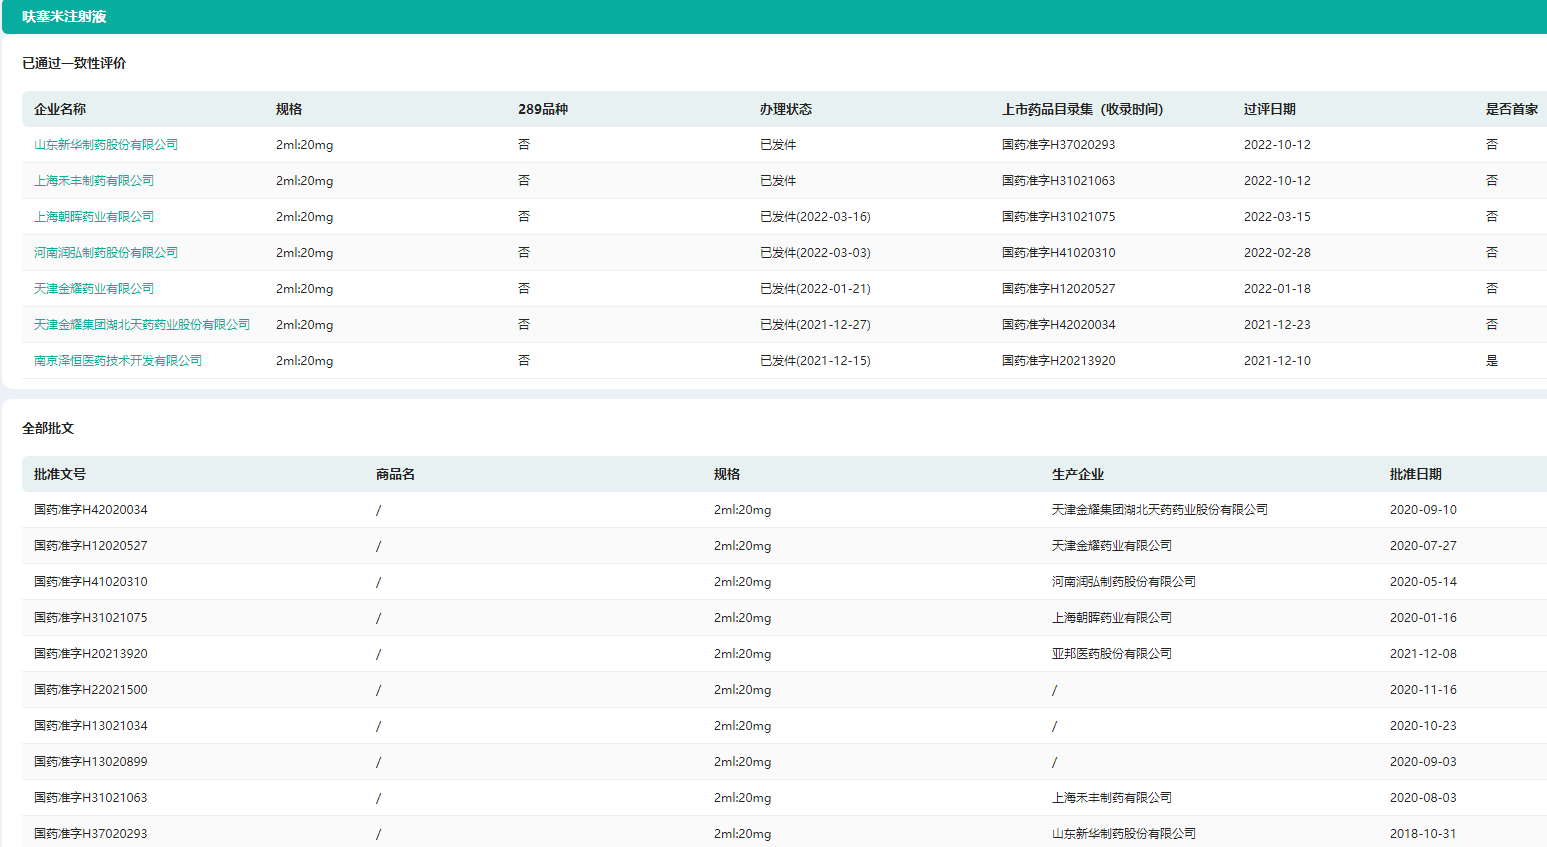
Task: Click the 办理状态 column header
Action: tap(786, 109)
